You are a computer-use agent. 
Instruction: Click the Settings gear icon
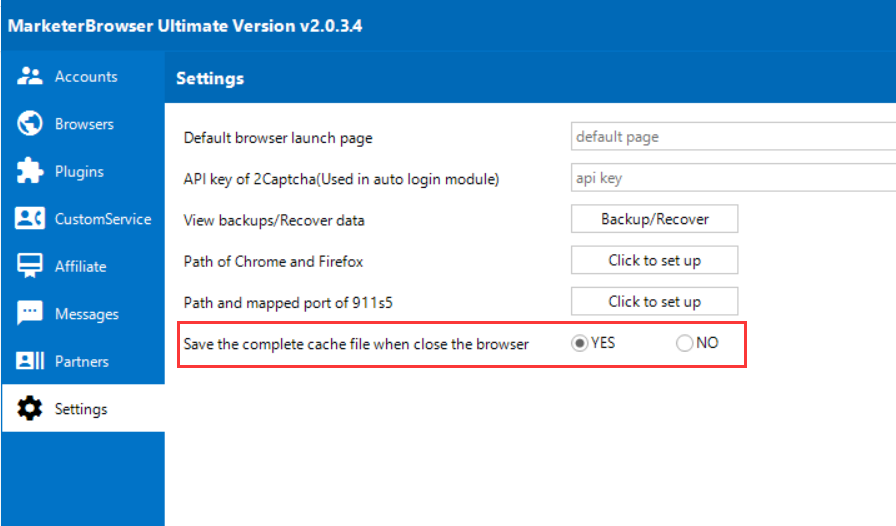[x=30, y=409]
